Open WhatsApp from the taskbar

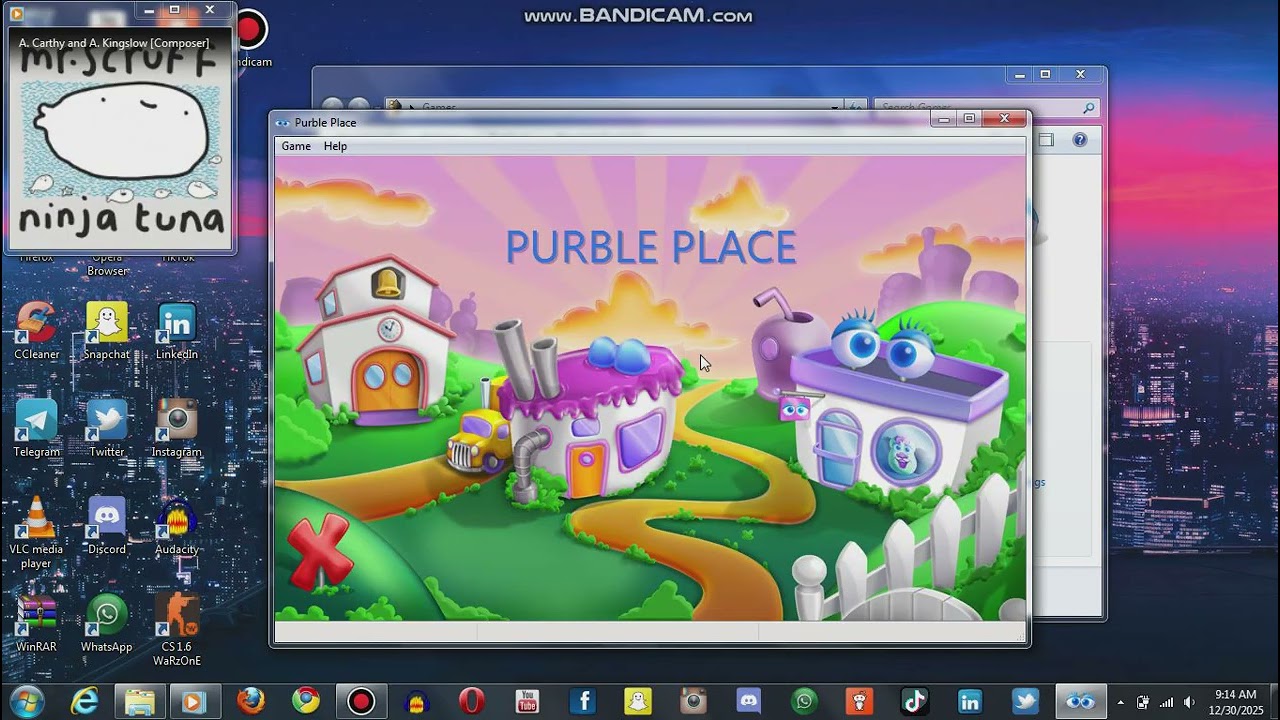[804, 702]
